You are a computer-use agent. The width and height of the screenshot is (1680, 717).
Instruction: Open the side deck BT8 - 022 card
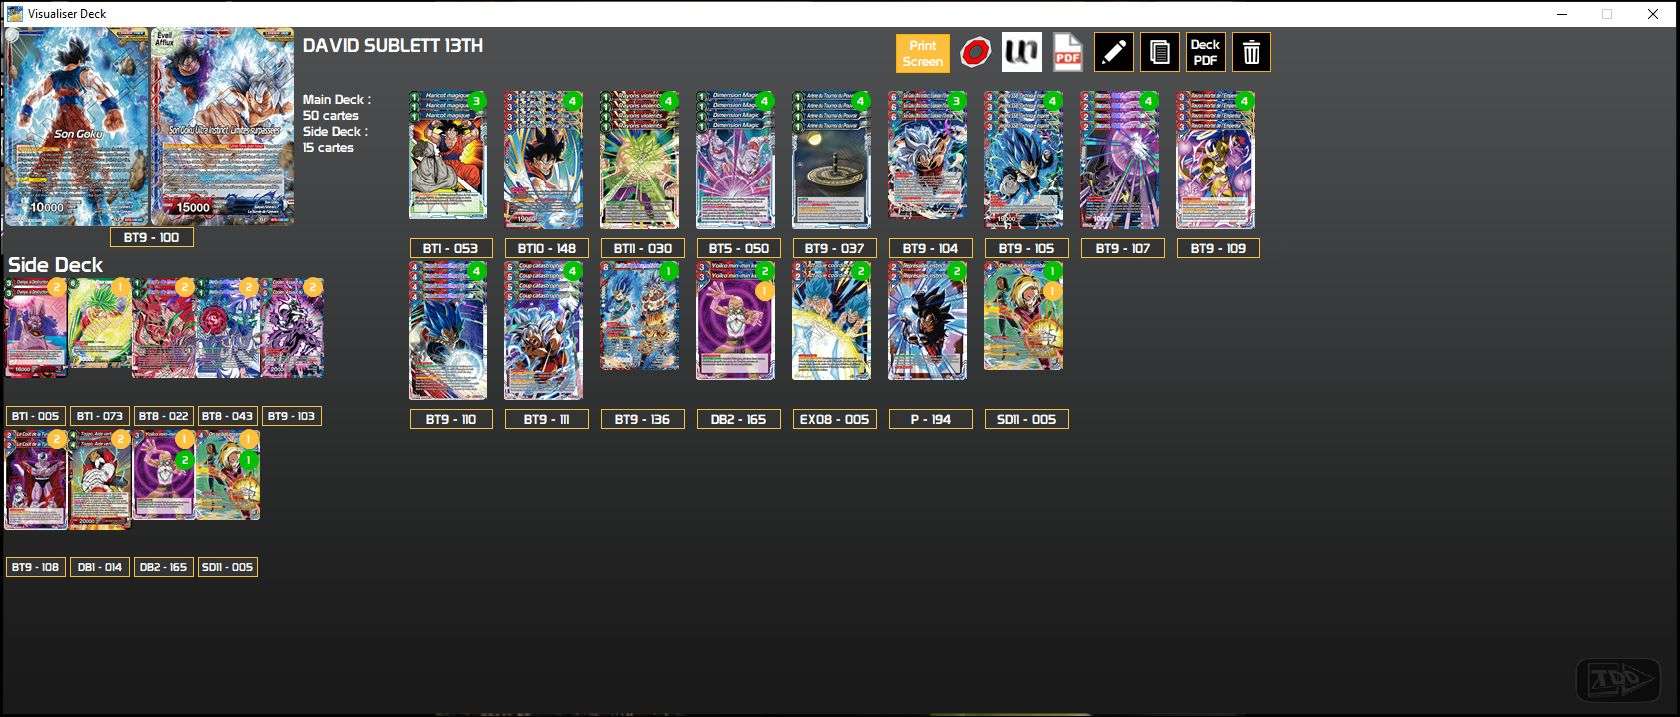[x=164, y=328]
